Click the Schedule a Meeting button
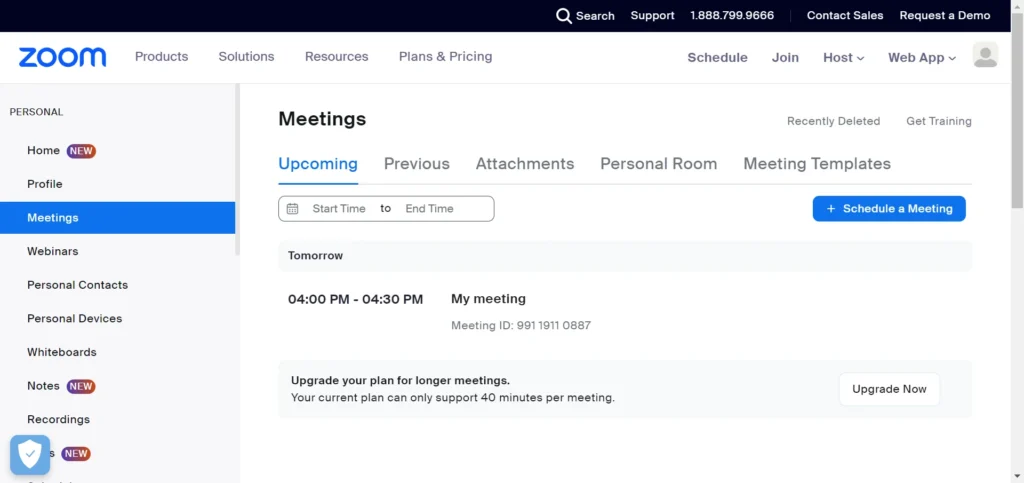1024x483 pixels. [x=889, y=209]
